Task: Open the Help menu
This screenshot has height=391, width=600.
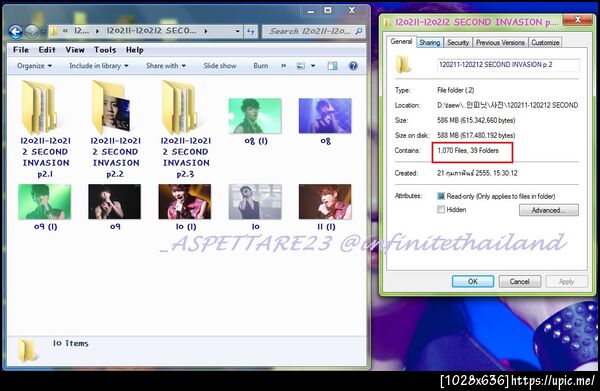Action: point(135,50)
